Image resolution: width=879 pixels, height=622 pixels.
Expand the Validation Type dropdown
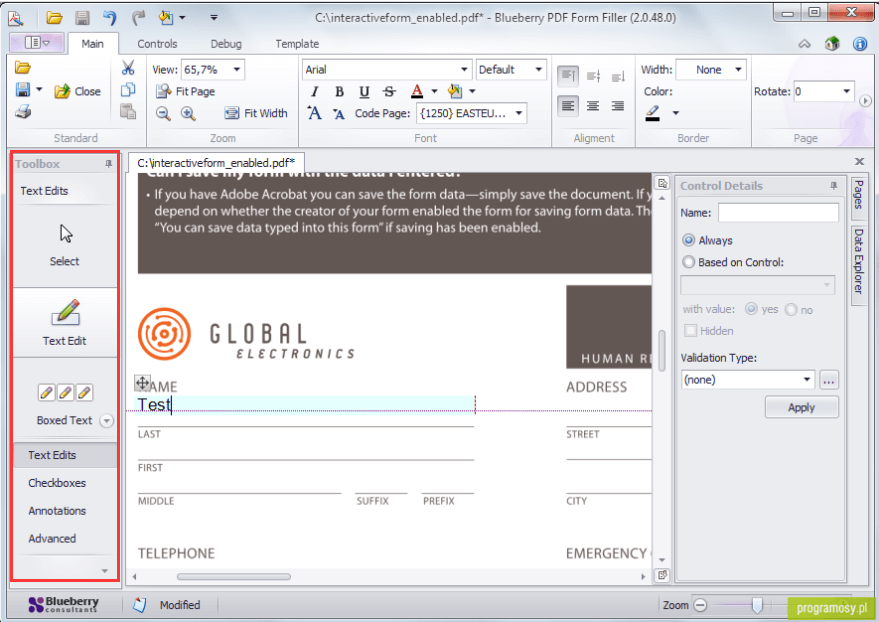click(x=807, y=380)
